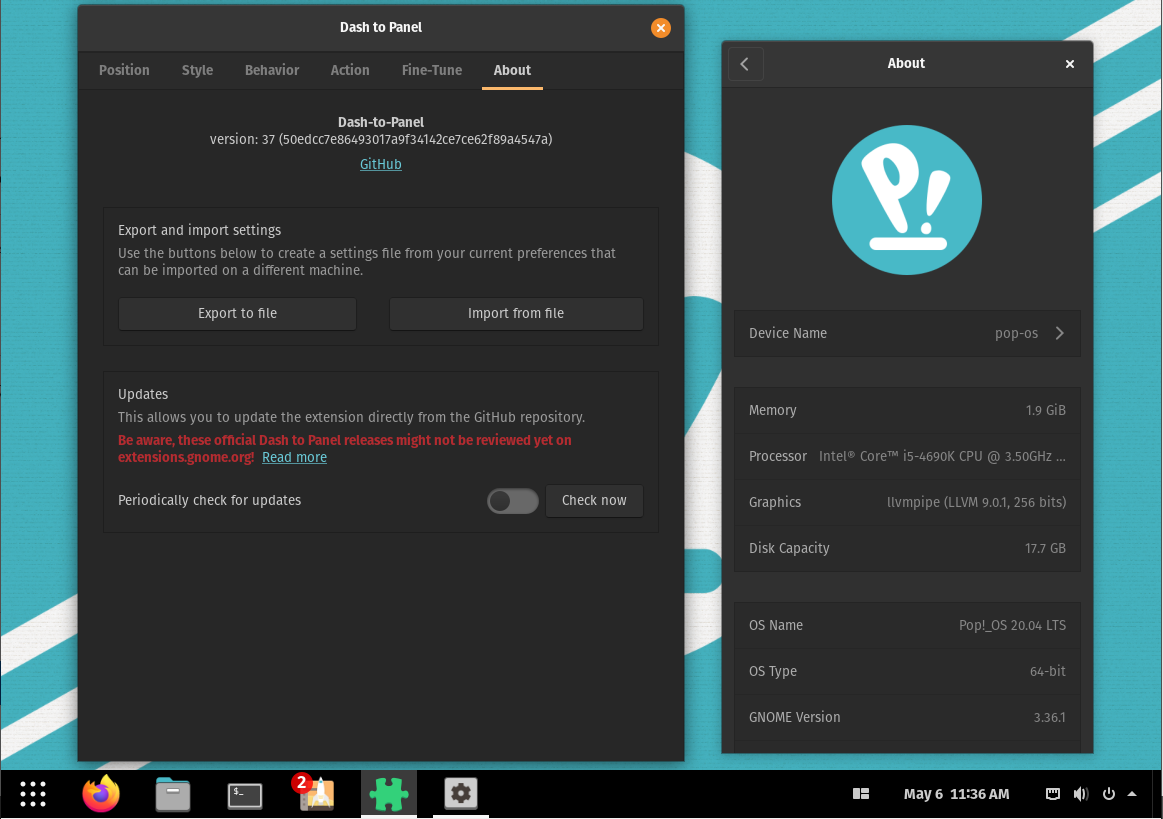The image size is (1163, 819).
Task: Launch the Terminal from taskbar
Action: pyautogui.click(x=245, y=795)
